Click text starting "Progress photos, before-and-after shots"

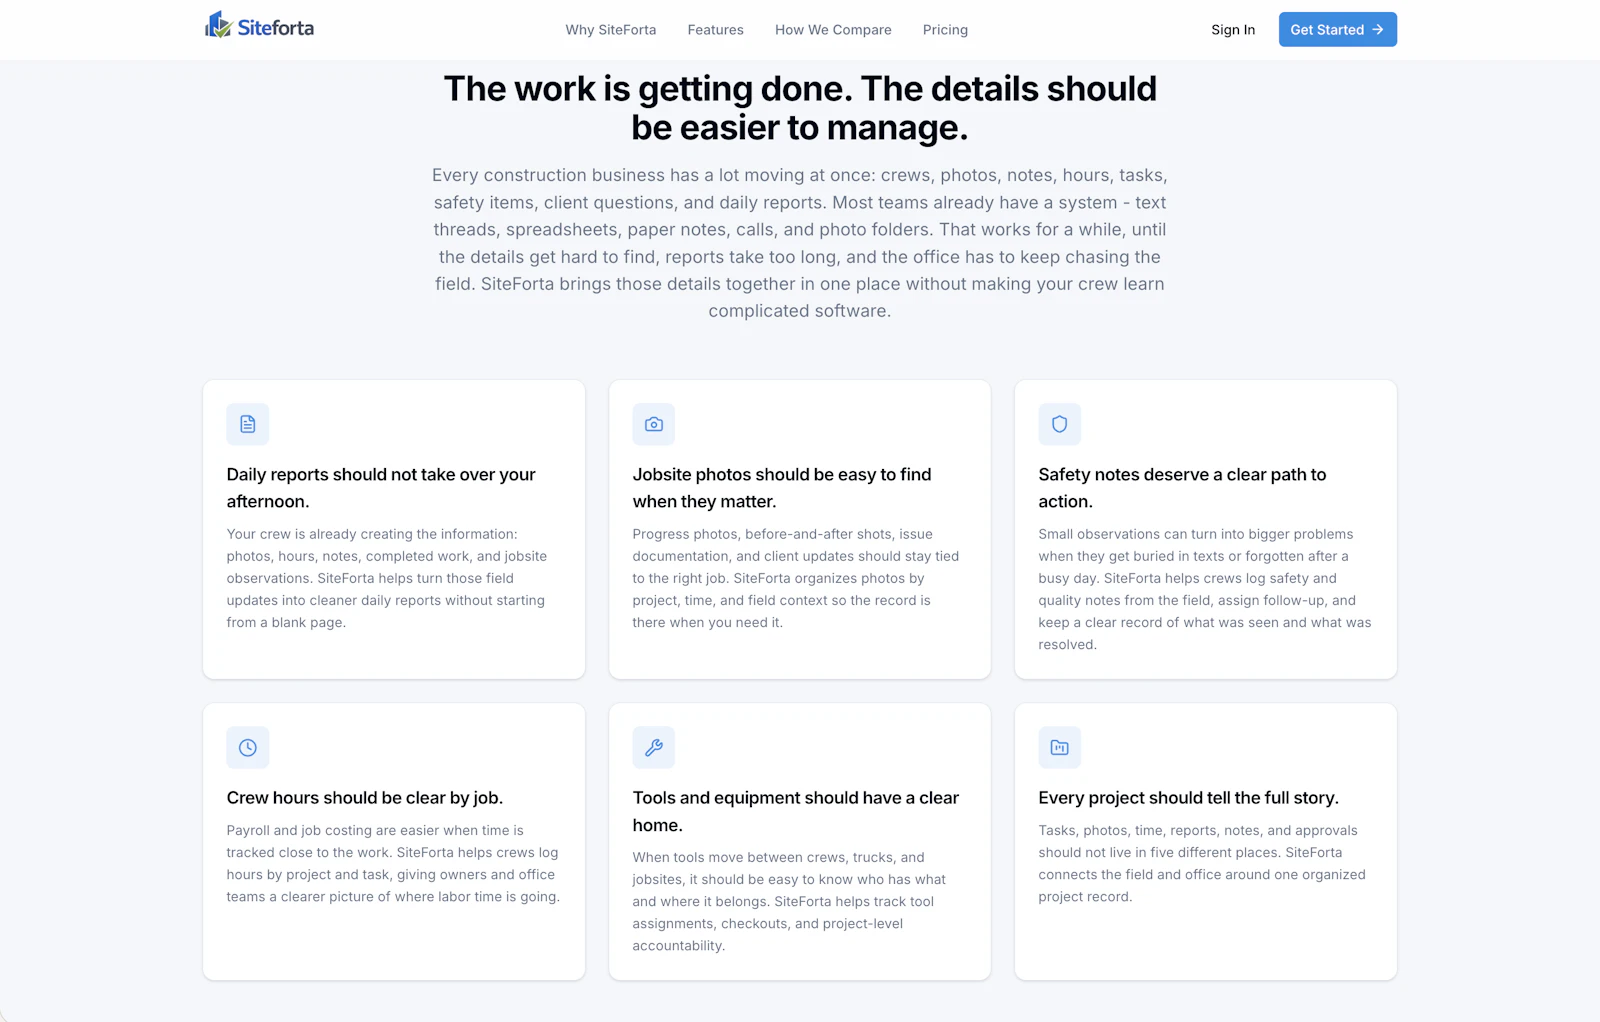[796, 578]
